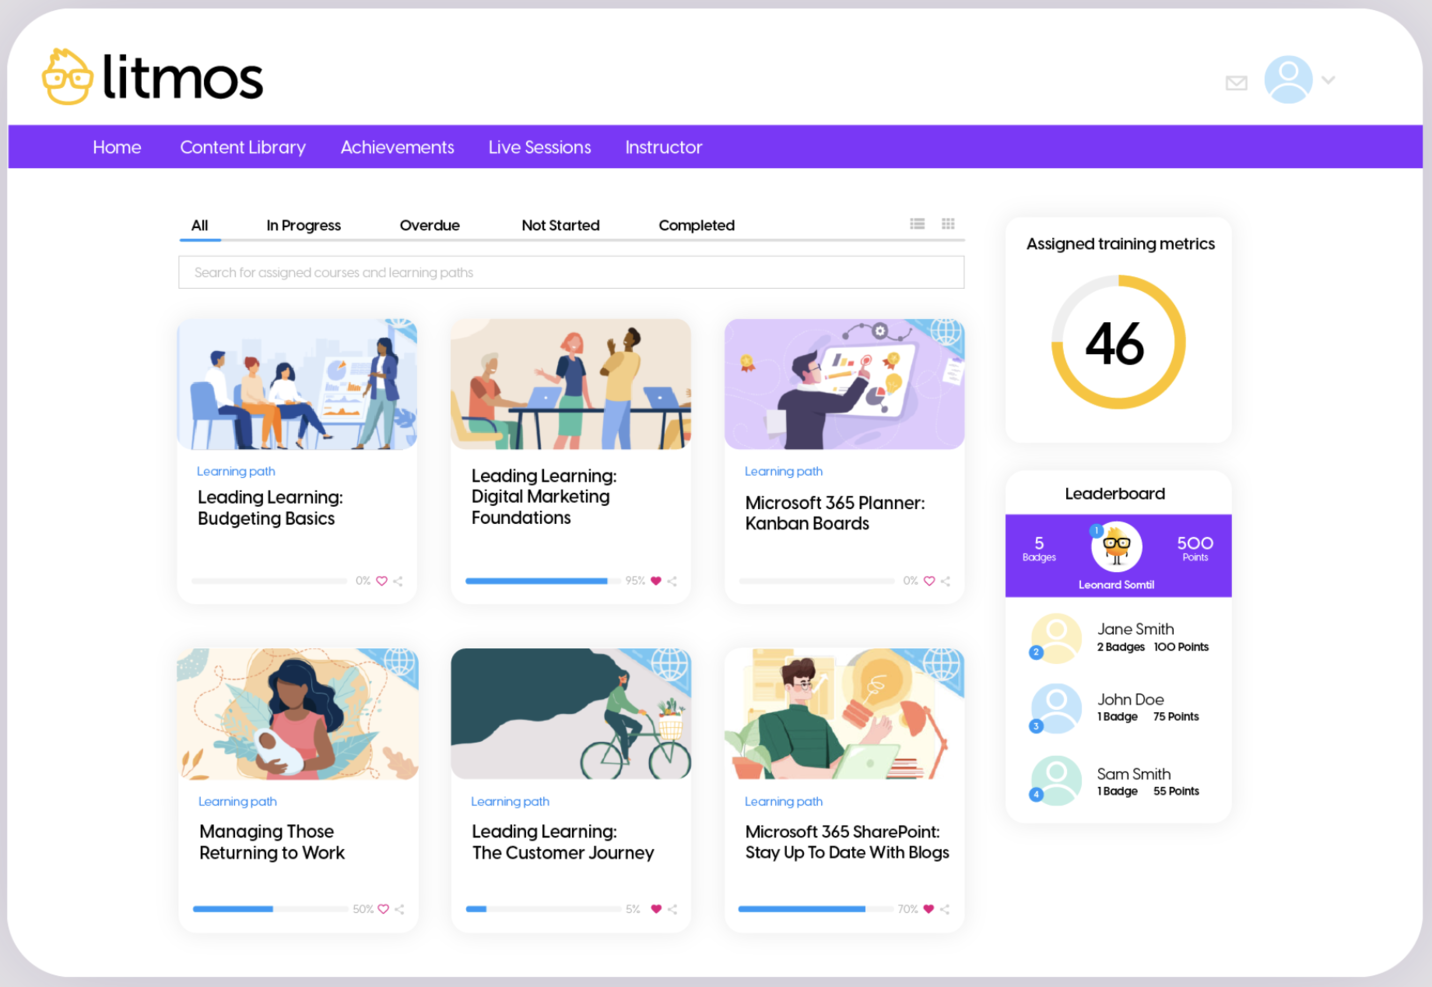Share the Digital Marketing Foundations course

[672, 580]
